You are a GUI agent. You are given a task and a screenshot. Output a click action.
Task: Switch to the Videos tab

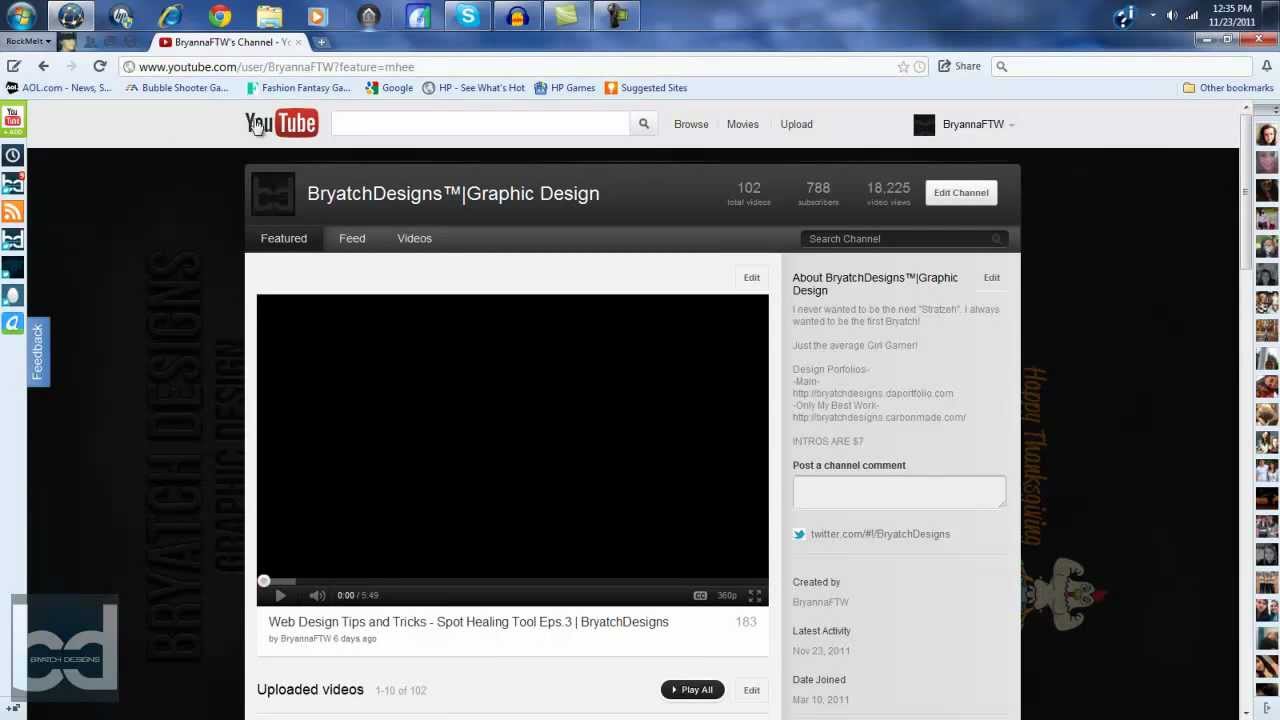(x=414, y=238)
